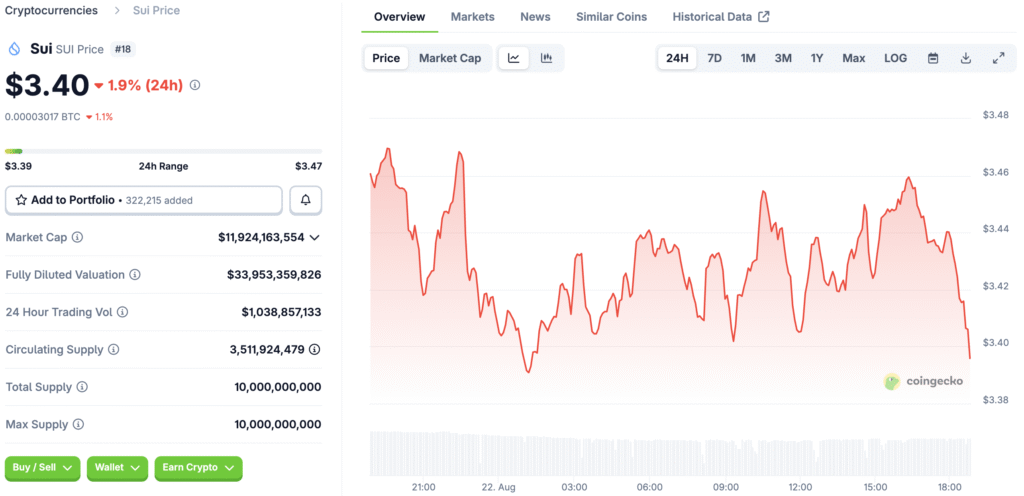
Task: Open info icon next to 24h change
Action: [195, 85]
